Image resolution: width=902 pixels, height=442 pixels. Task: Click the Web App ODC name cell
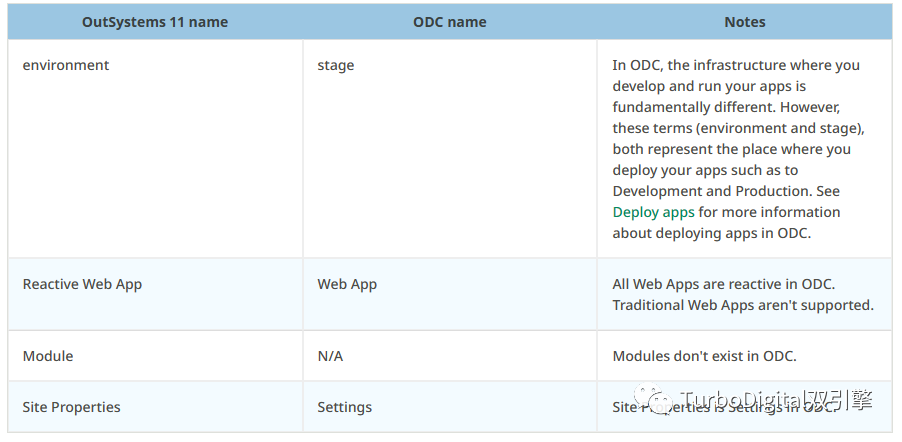click(347, 284)
